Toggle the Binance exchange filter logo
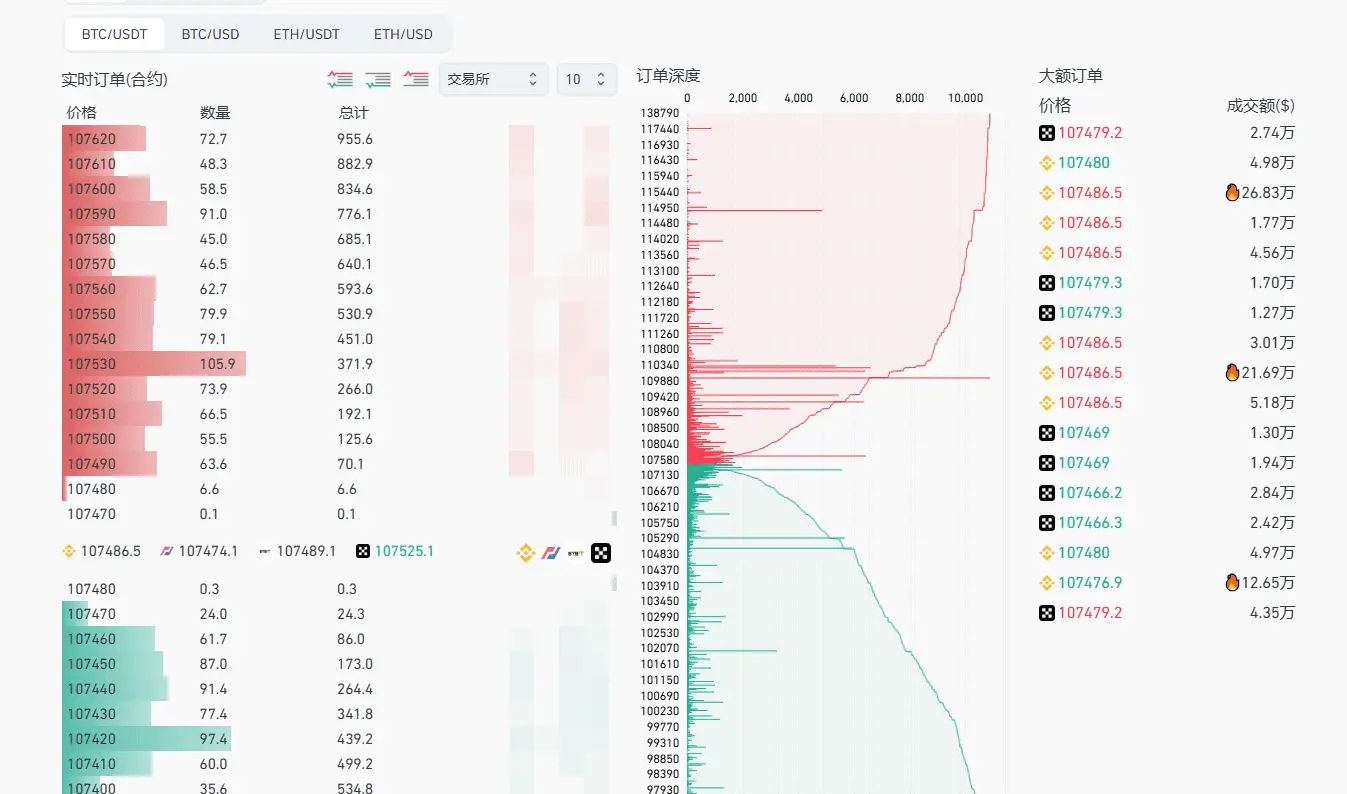Image resolution: width=1347 pixels, height=794 pixels. coord(526,552)
